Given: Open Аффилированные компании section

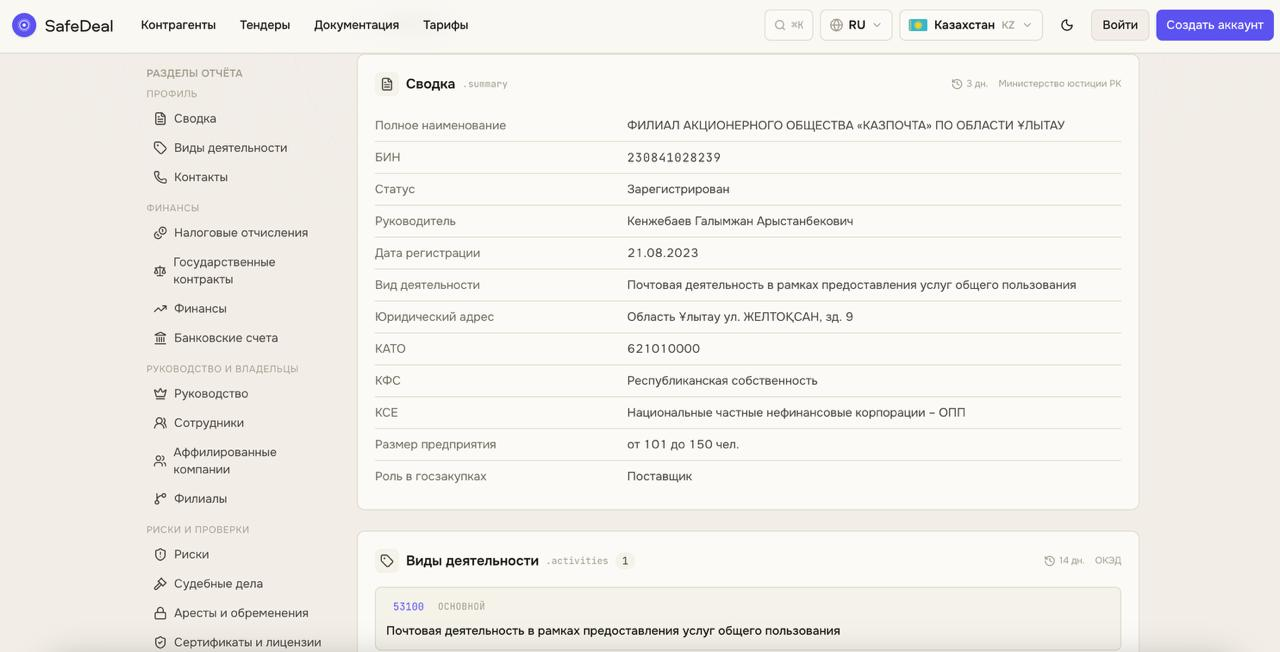Looking at the screenshot, I should [x=225, y=460].
